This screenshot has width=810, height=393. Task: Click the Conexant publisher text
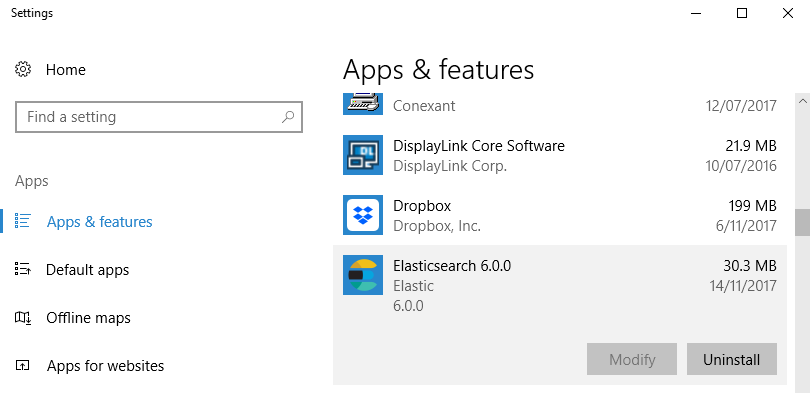[x=424, y=106]
